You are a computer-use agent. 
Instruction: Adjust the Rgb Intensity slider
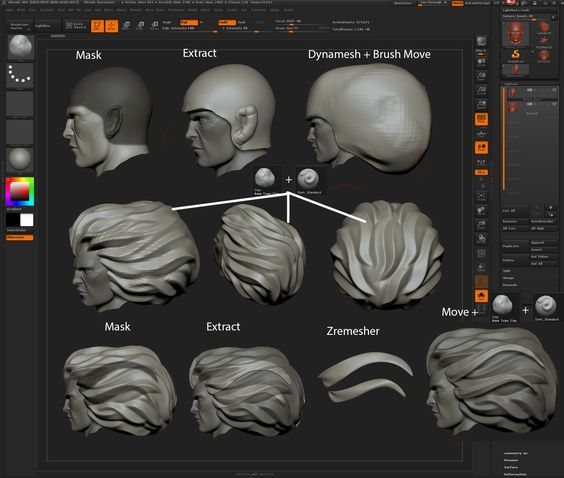189,28
